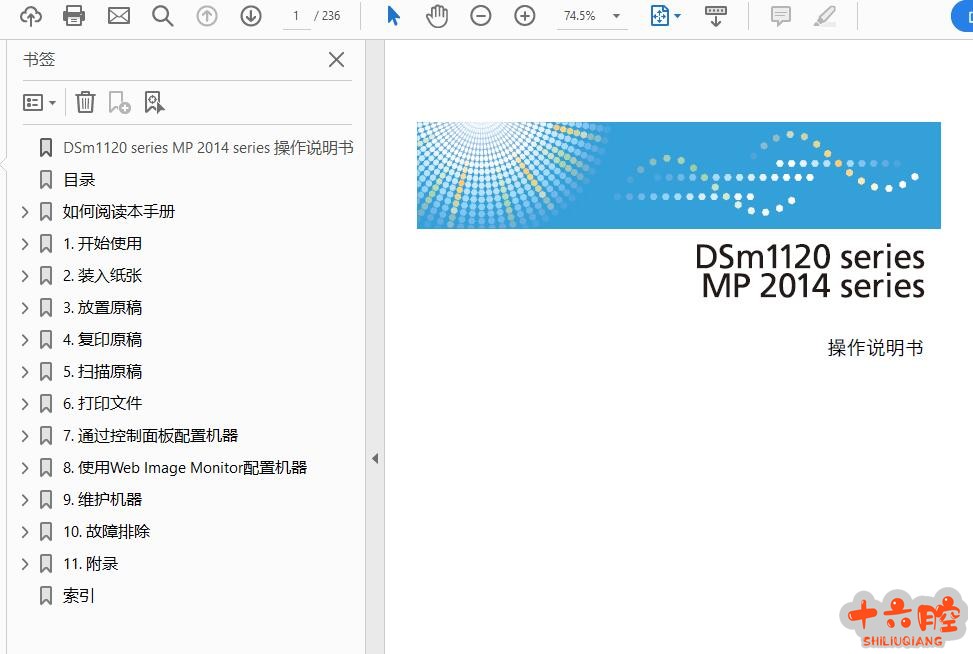Click the zoom out minus icon
This screenshot has height=654, width=973.
(481, 16)
